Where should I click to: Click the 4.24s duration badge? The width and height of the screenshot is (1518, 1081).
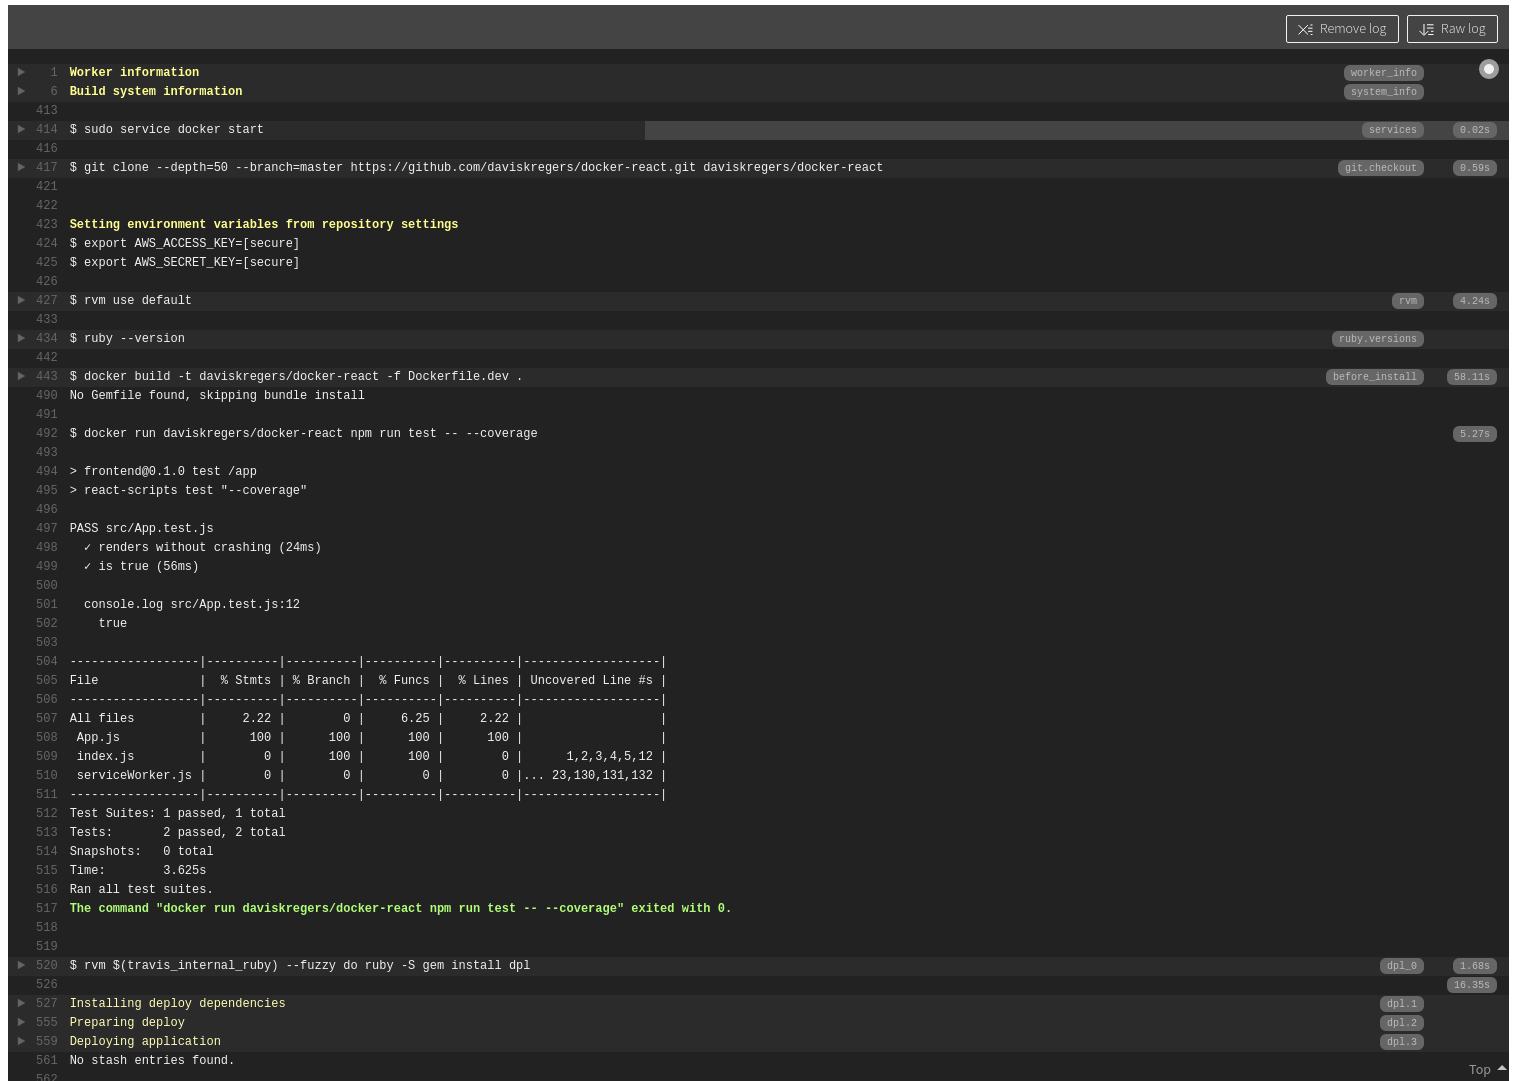tap(1474, 301)
